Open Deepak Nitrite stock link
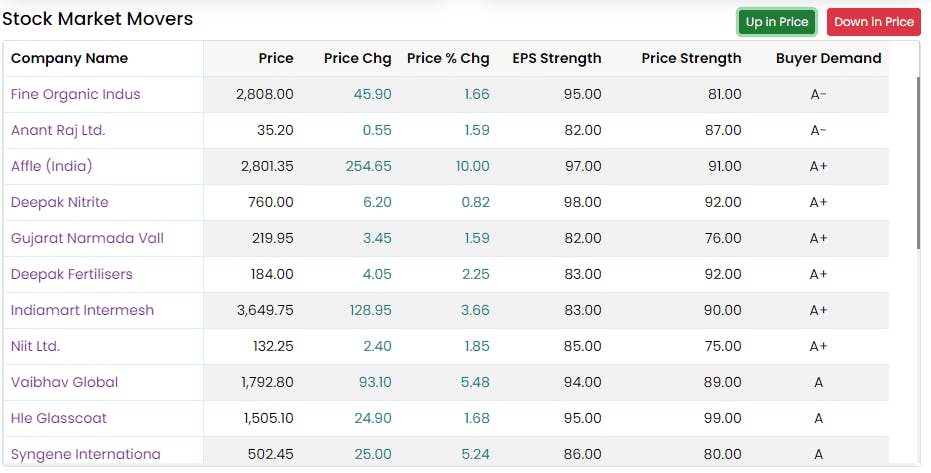 59,202
